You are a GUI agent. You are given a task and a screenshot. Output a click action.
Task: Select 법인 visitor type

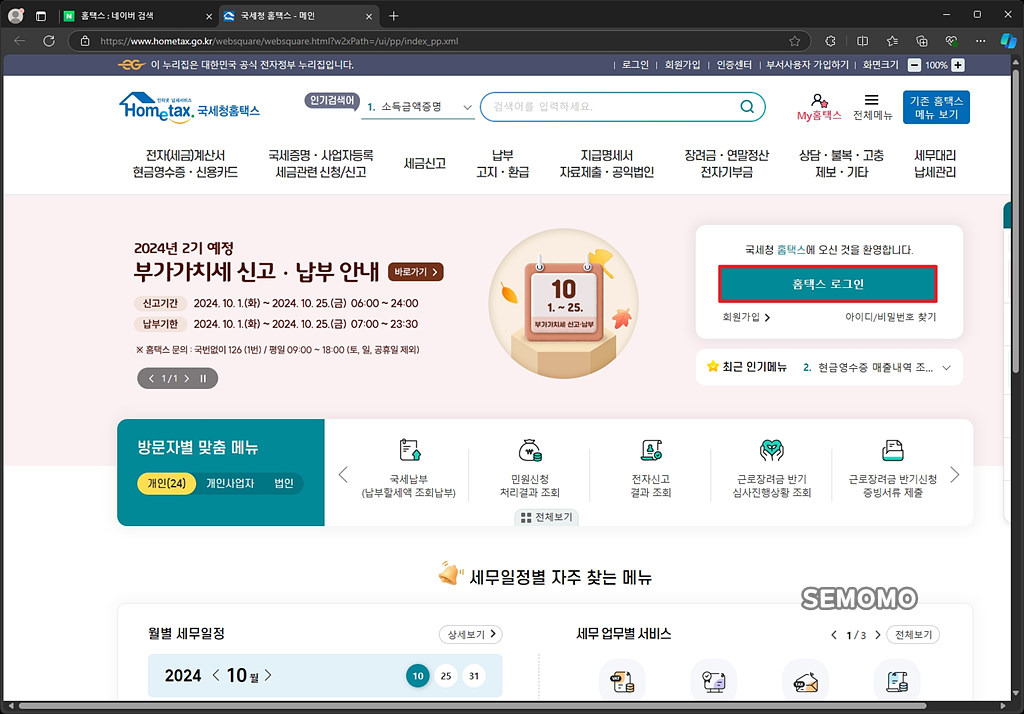point(283,483)
